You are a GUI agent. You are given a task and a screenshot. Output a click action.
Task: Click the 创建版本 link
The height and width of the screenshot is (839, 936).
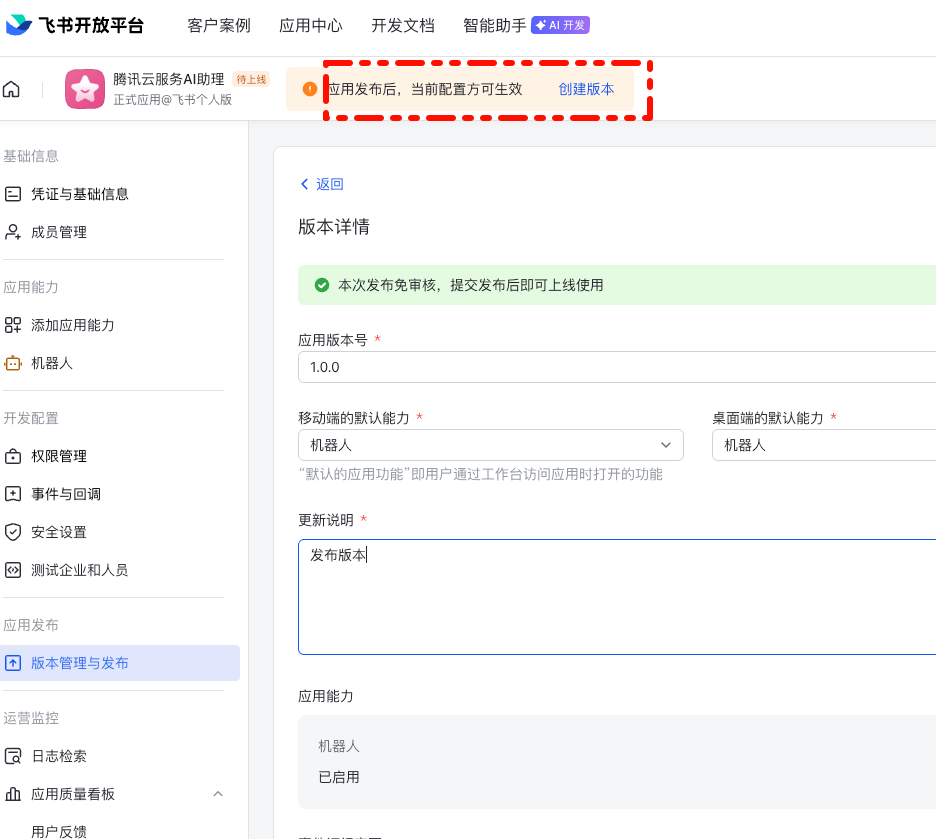pos(586,90)
